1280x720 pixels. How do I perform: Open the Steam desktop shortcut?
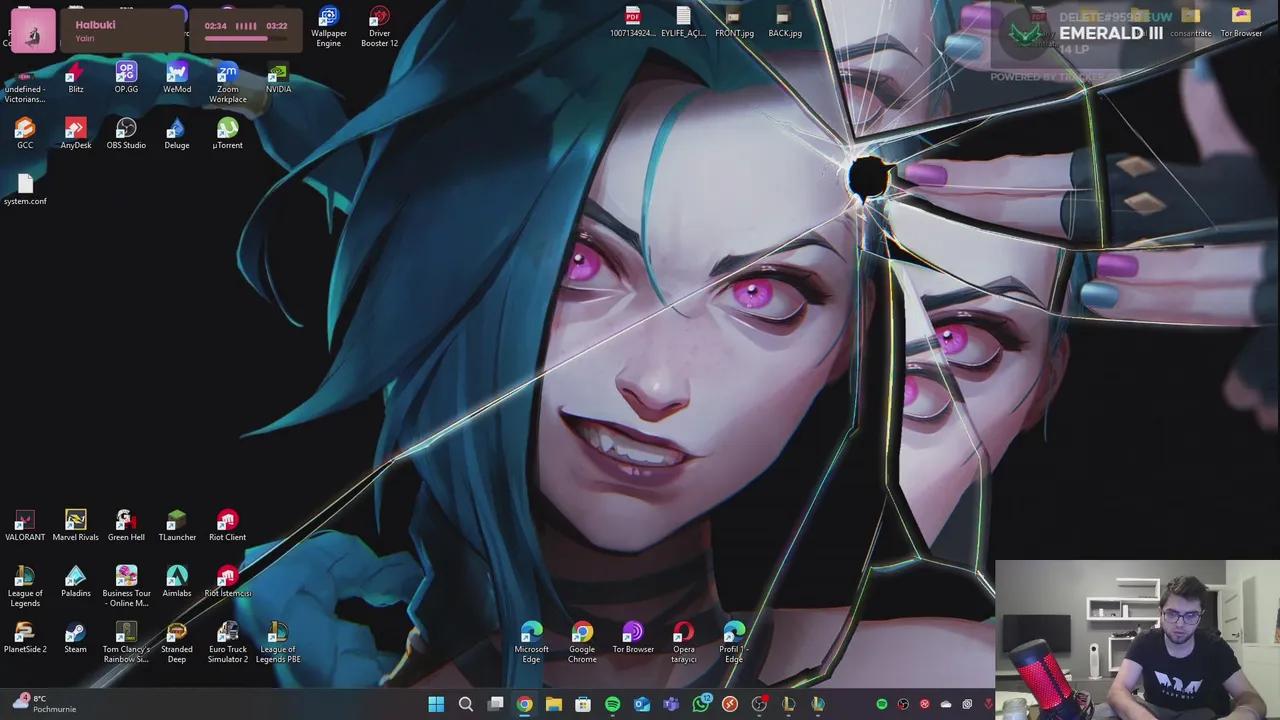[76, 638]
